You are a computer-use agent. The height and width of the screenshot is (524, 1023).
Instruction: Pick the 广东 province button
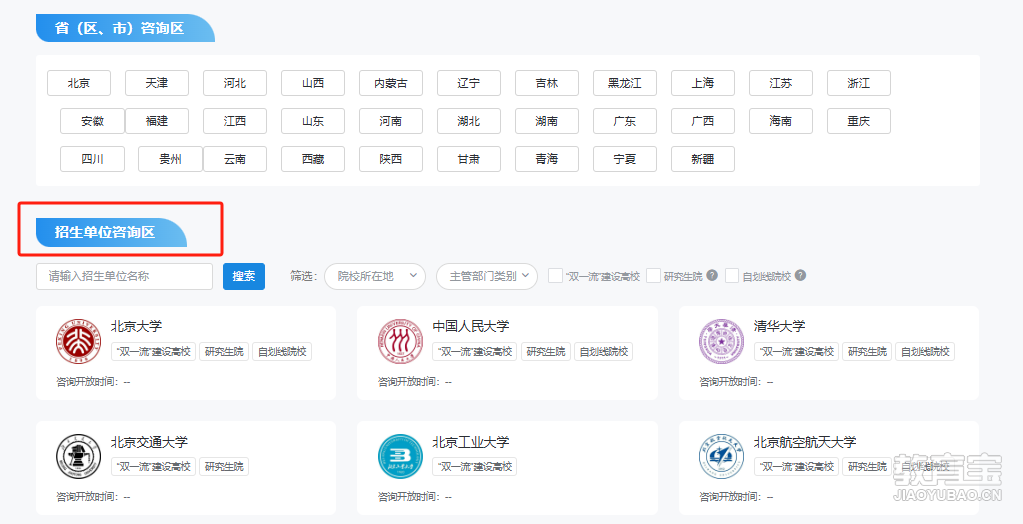coord(625,121)
